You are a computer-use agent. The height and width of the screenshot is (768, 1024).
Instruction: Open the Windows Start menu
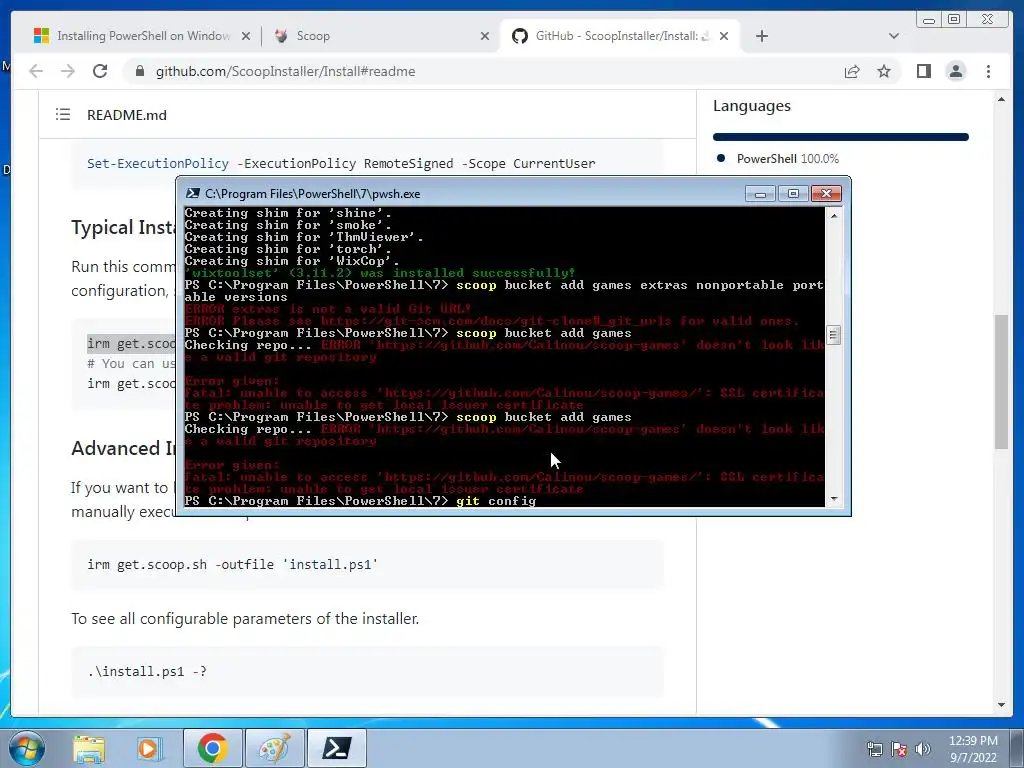(27, 748)
